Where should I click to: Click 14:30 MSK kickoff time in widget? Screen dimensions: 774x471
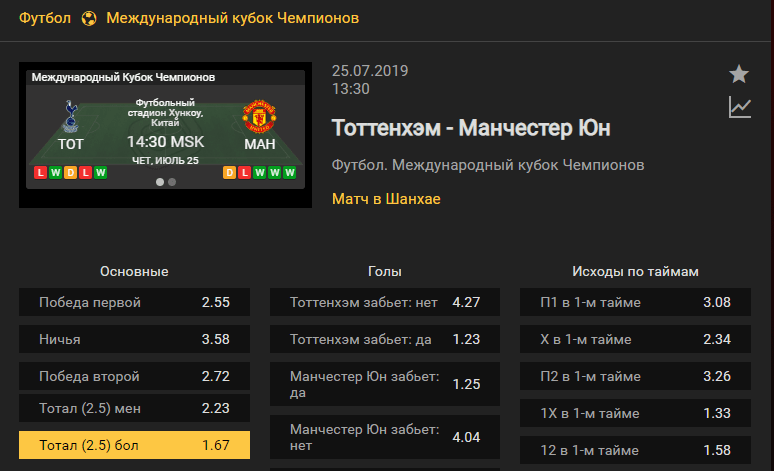pyautogui.click(x=165, y=142)
